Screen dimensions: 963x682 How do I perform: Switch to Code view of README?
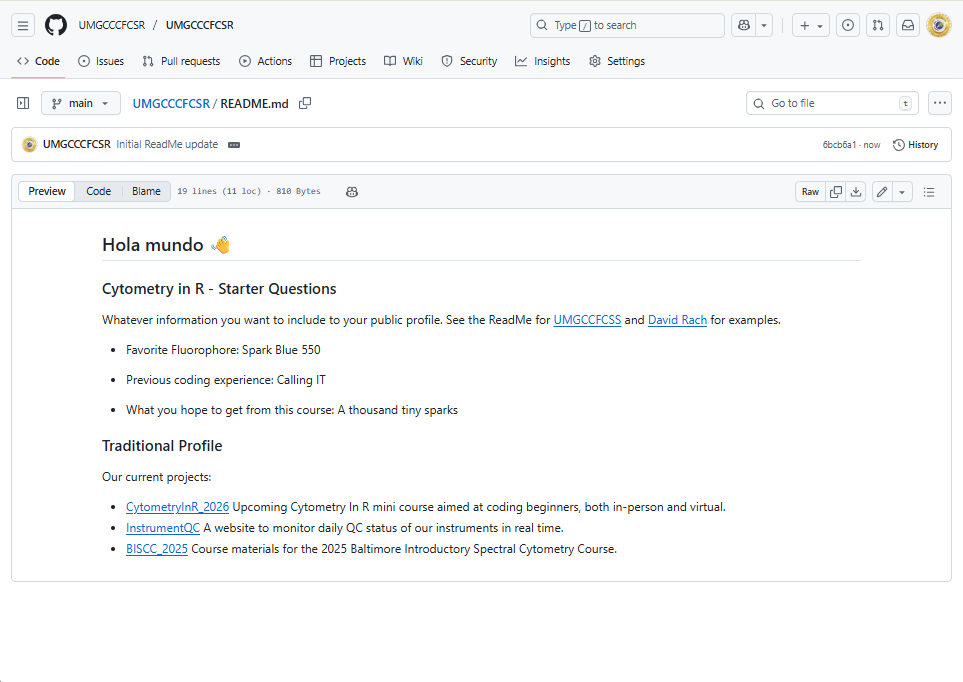pos(98,191)
